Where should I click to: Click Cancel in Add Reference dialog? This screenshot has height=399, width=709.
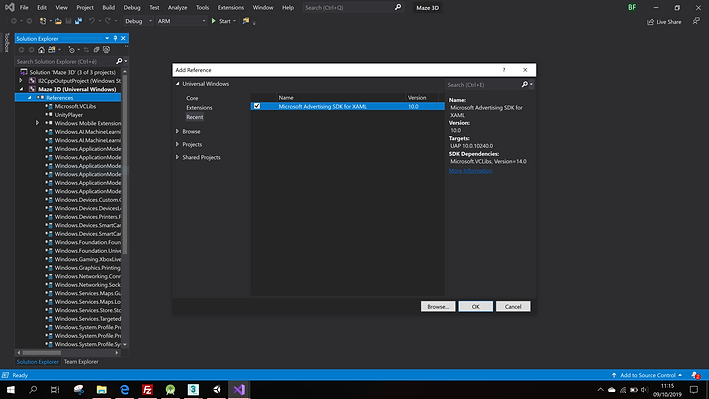pyautogui.click(x=513, y=306)
